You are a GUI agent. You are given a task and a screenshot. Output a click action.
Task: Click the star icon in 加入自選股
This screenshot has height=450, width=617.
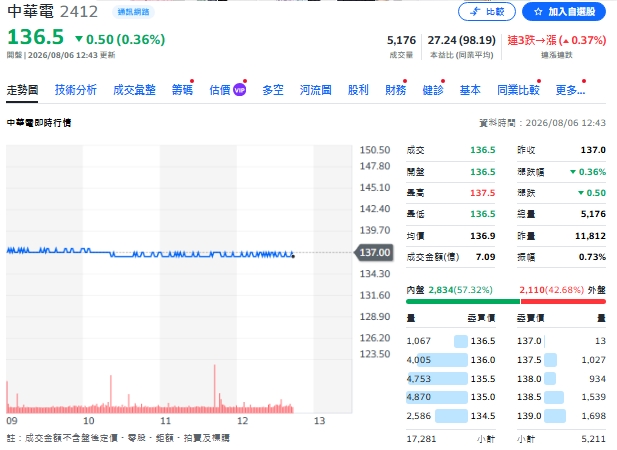pos(538,12)
